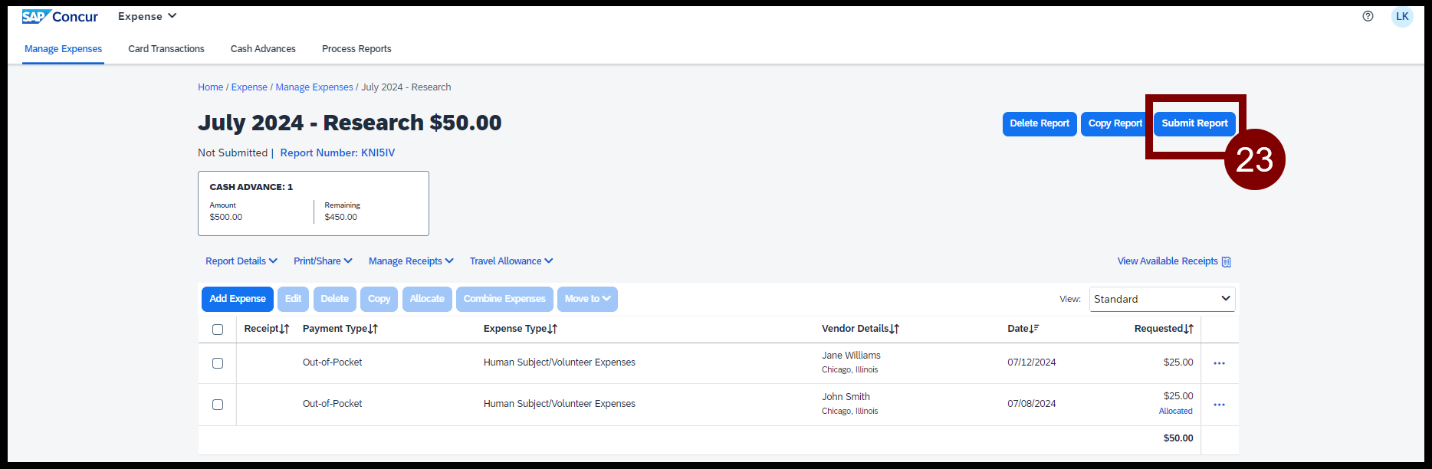The height and width of the screenshot is (469, 1432).
Task: Open the available receipts icon beside View Available Receipts
Action: pos(1226,261)
